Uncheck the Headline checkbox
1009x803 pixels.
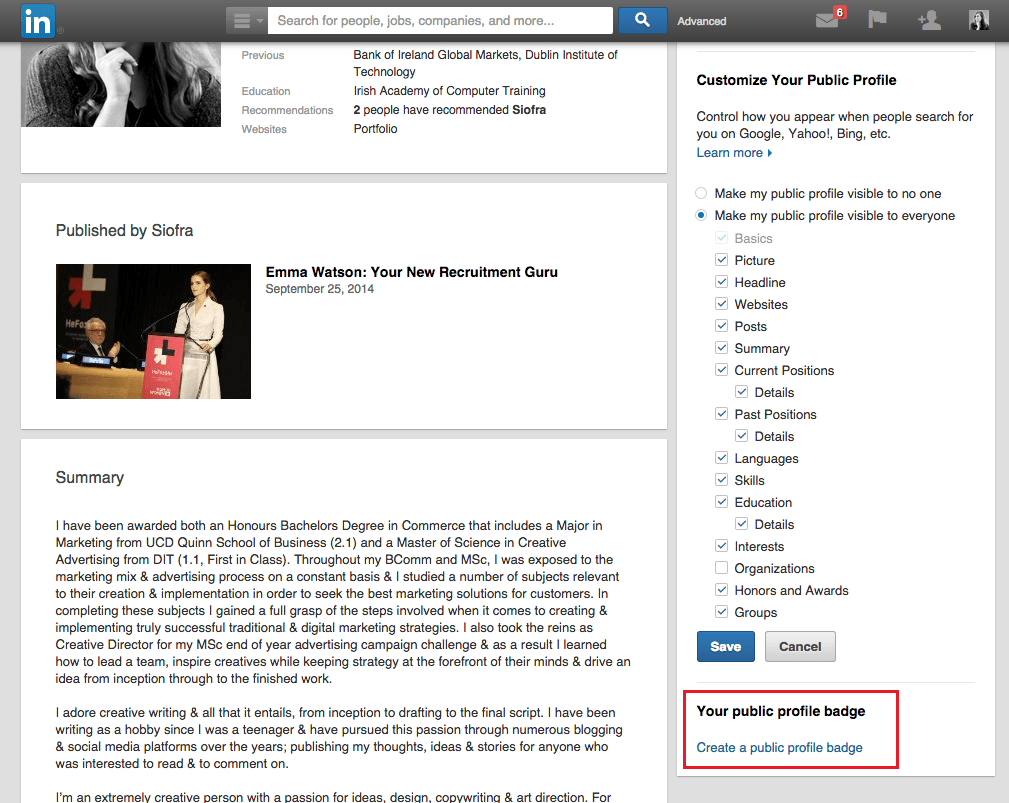point(721,282)
